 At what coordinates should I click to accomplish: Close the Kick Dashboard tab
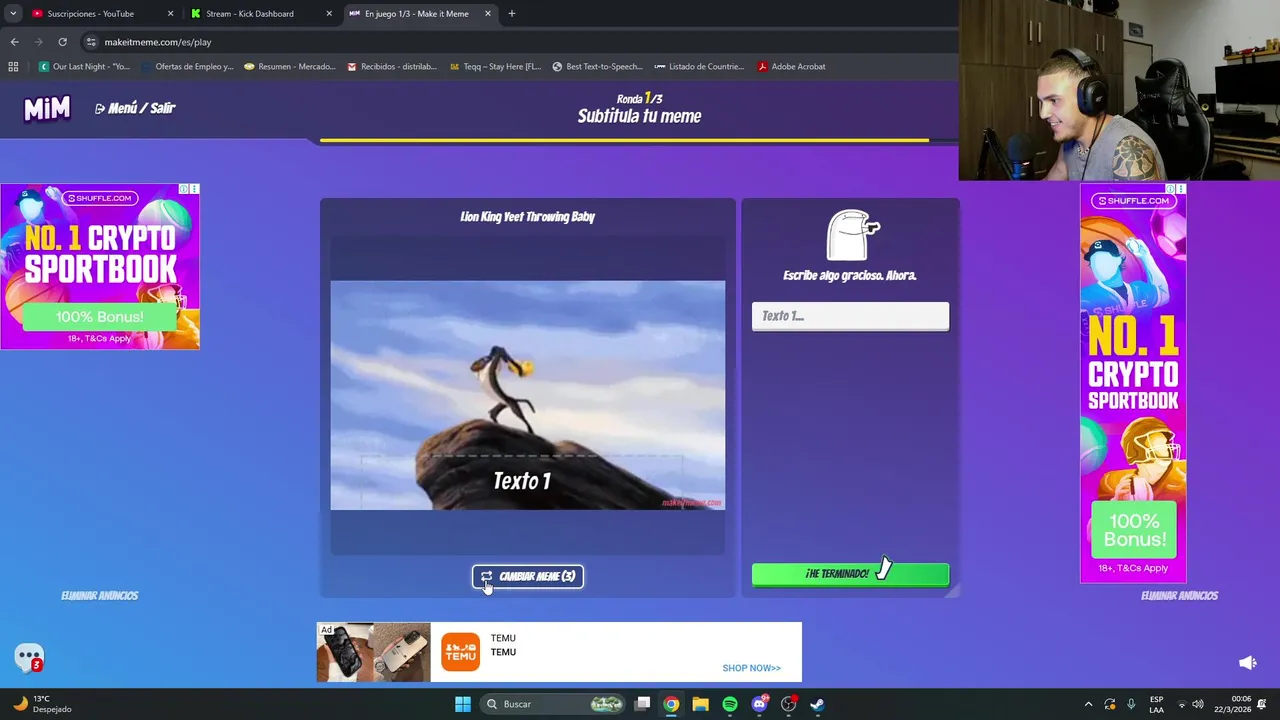[329, 14]
